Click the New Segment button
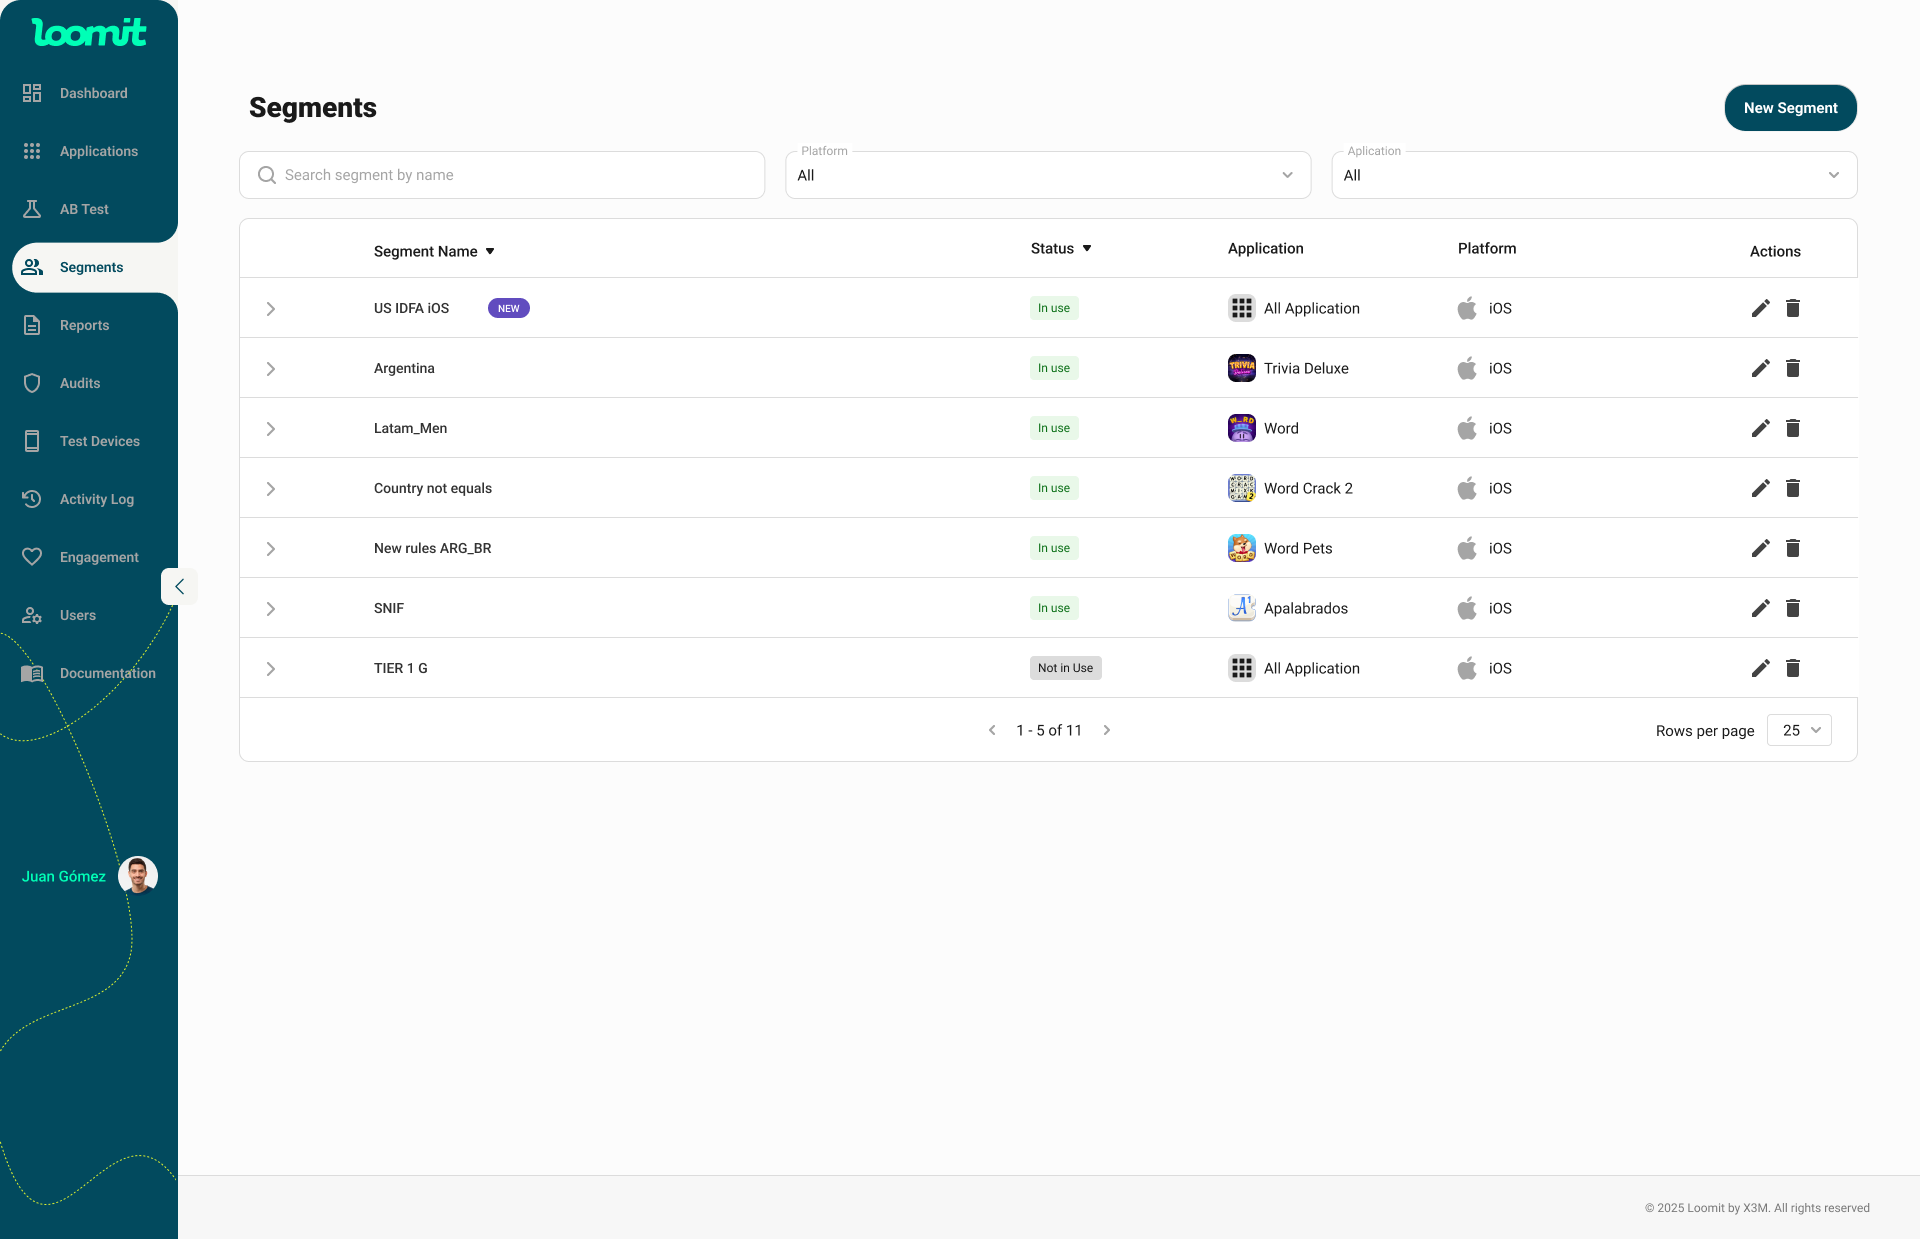1920x1239 pixels. pyautogui.click(x=1790, y=108)
